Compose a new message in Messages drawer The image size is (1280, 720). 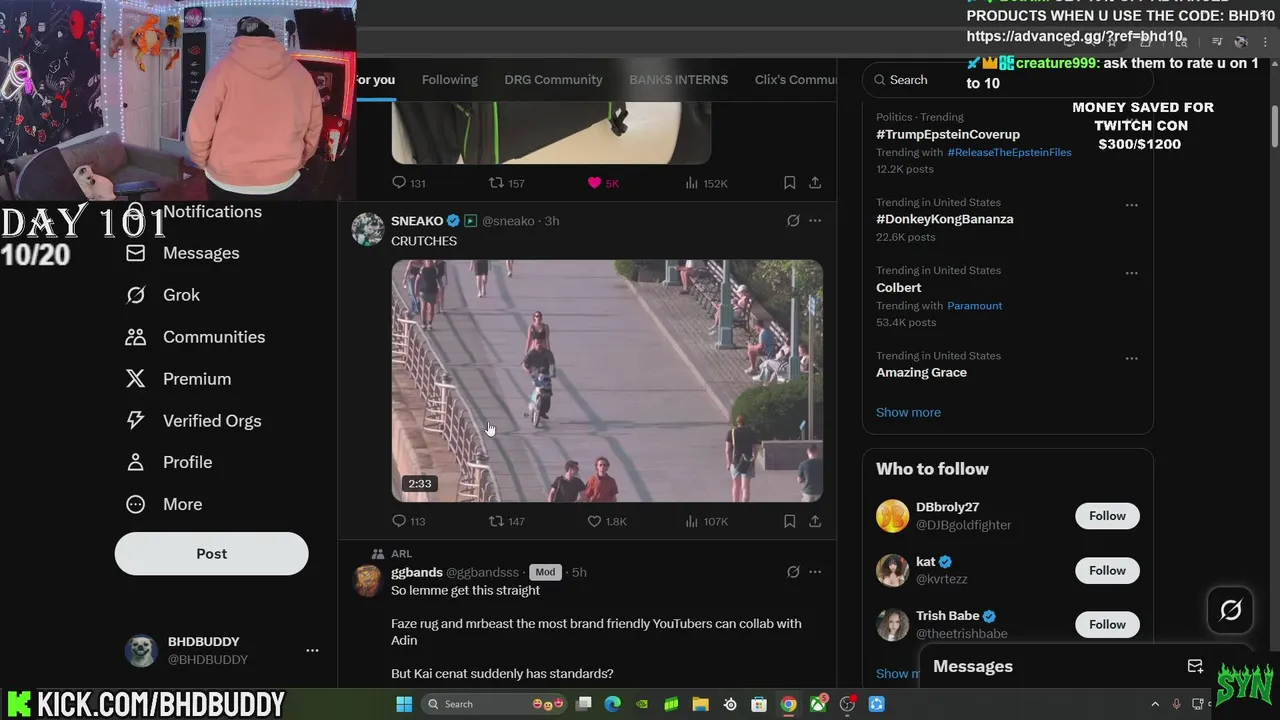[1194, 666]
